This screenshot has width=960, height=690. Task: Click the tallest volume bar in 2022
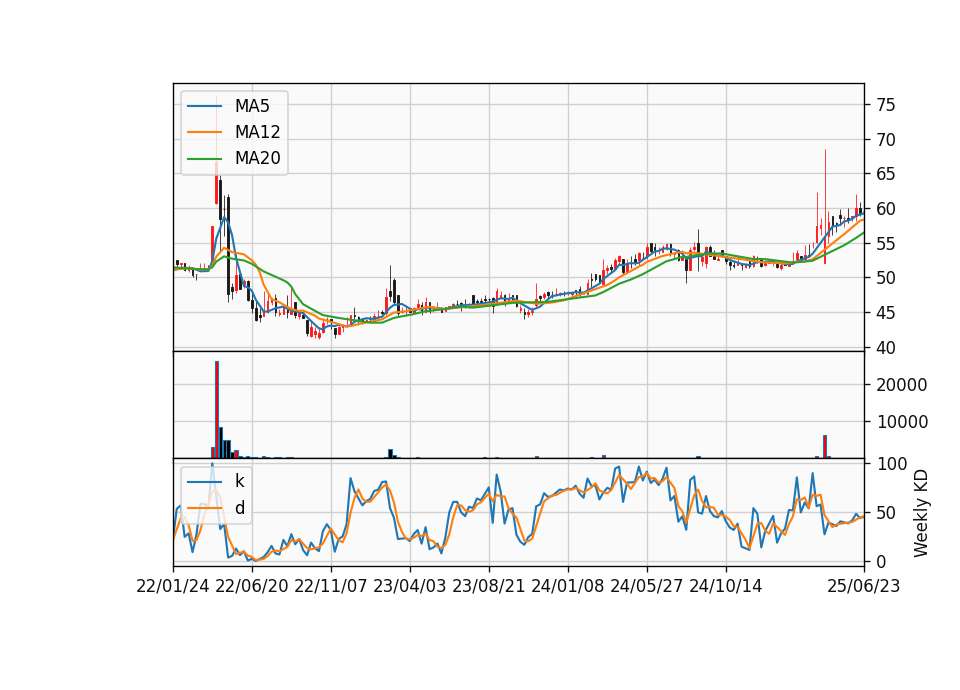tap(217, 410)
